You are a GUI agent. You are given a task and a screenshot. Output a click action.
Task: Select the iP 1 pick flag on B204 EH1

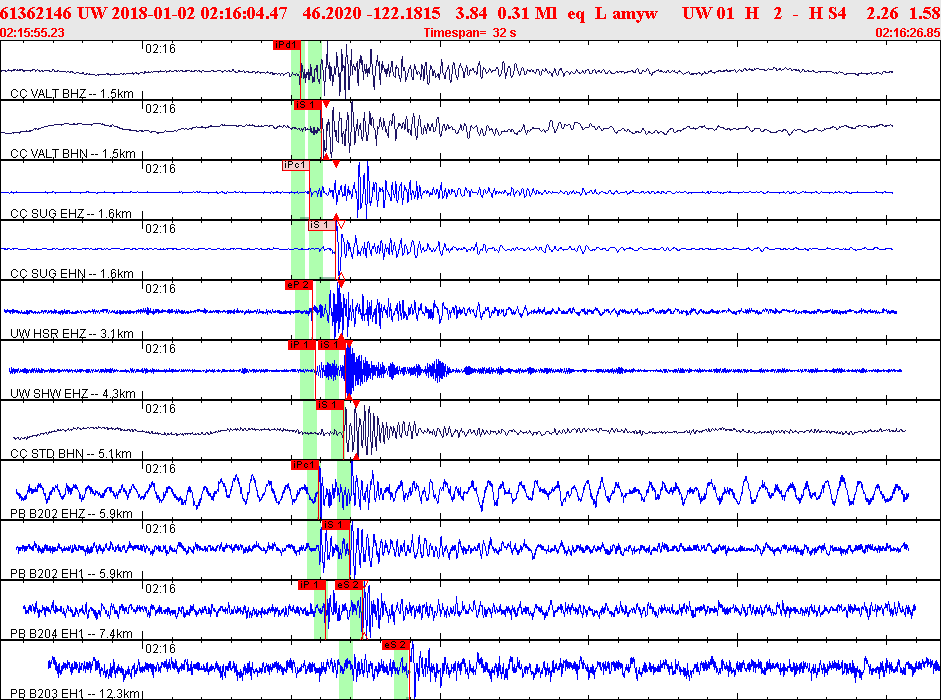(x=311, y=585)
